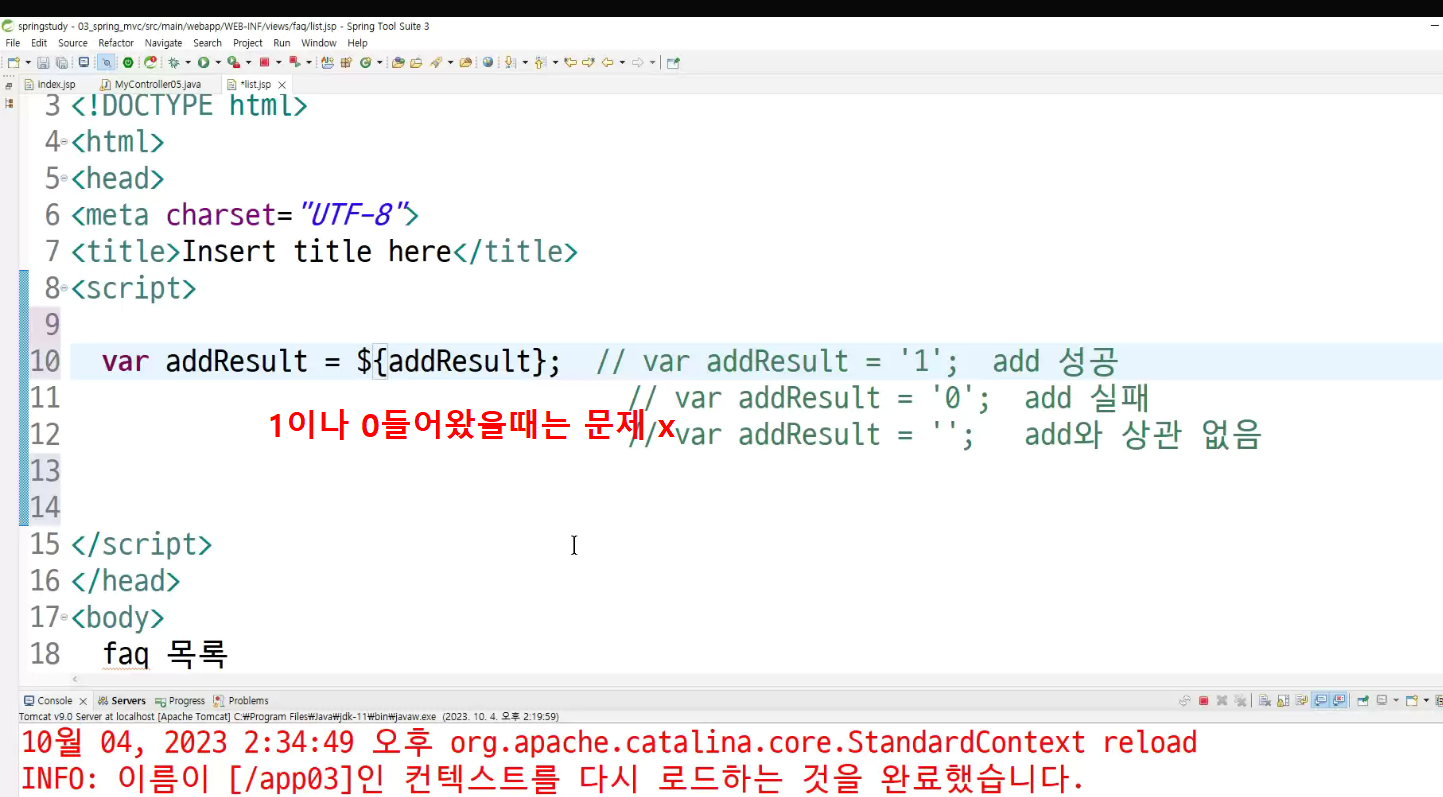Open the Open Console dropdown arrow
Image resolution: width=1443 pixels, height=797 pixels.
coord(1426,701)
